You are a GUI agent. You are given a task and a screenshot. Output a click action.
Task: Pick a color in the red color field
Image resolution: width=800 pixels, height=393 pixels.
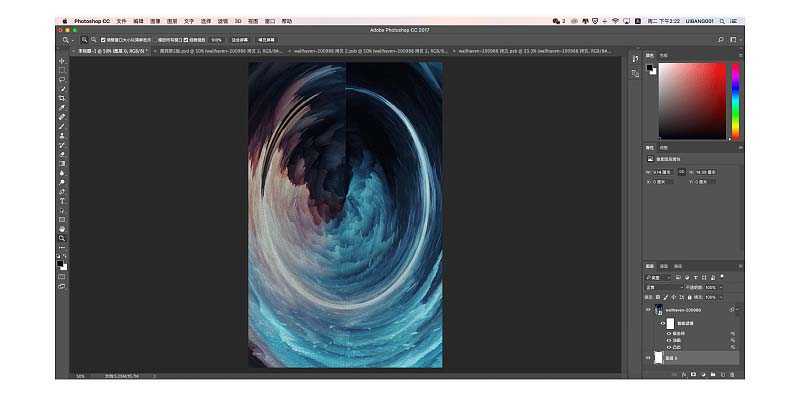[692, 101]
